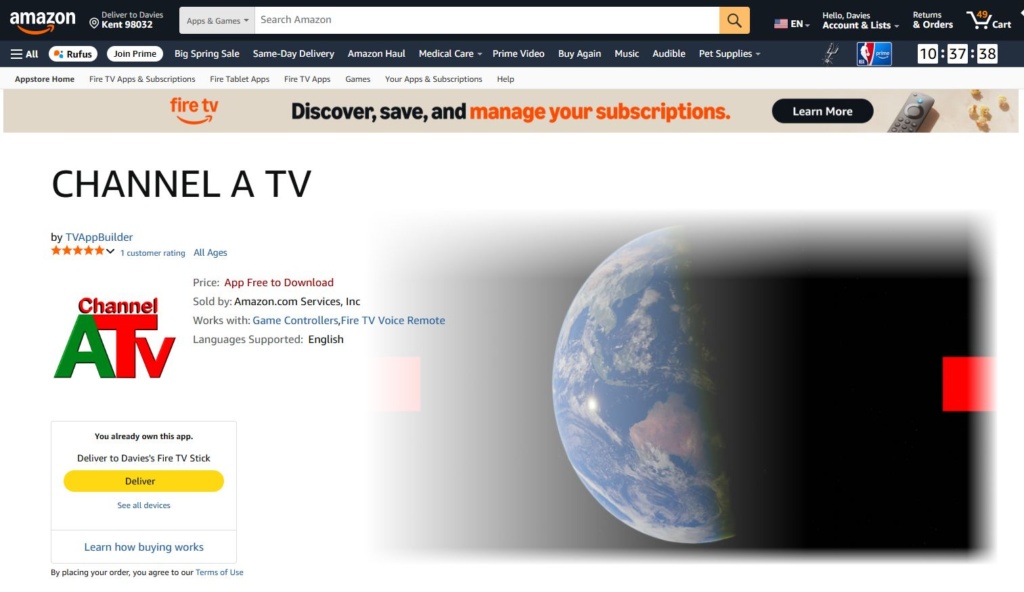Select Fire Tablet Apps tab
Viewport: 1024px width, 592px height.
coord(239,79)
